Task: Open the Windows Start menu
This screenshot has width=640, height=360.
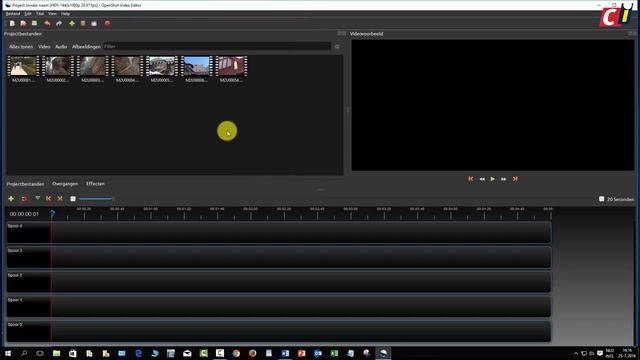Action: (7, 353)
